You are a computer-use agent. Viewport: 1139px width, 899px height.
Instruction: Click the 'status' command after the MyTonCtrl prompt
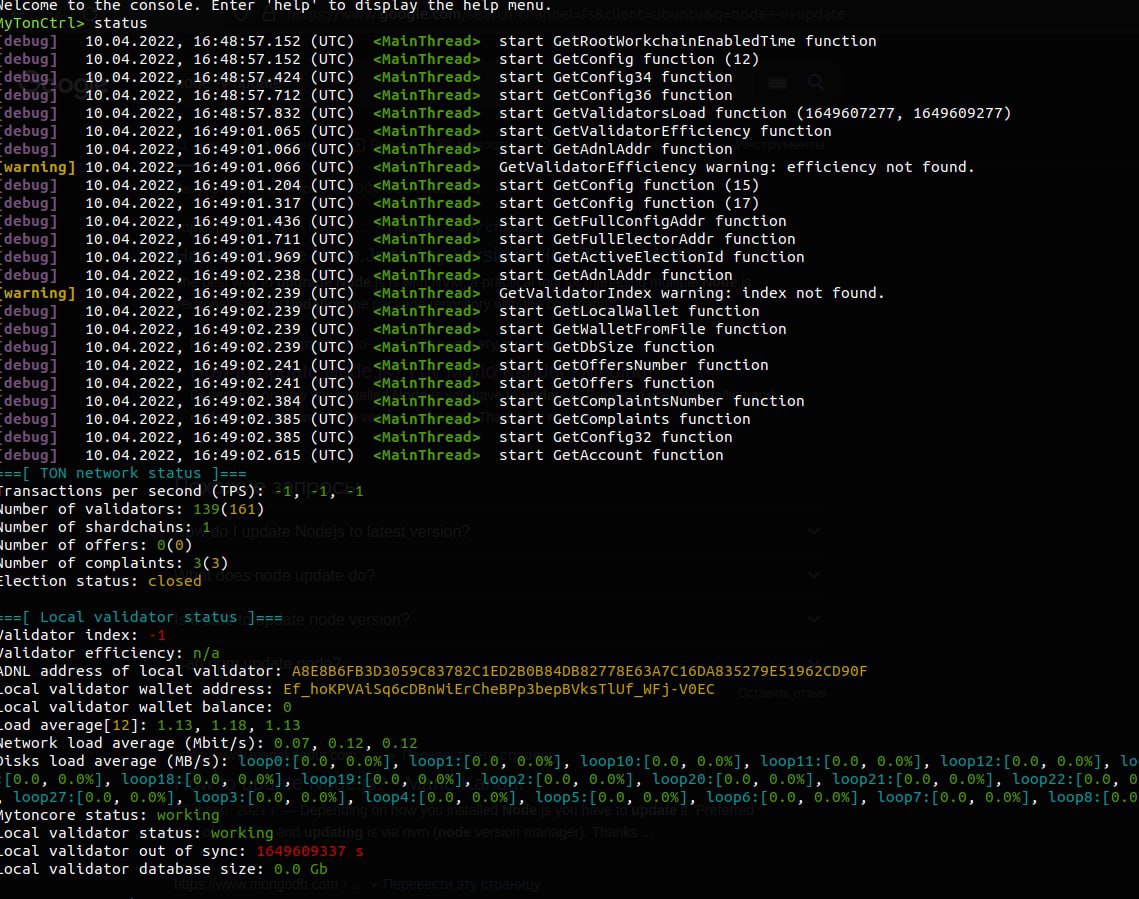tap(121, 23)
